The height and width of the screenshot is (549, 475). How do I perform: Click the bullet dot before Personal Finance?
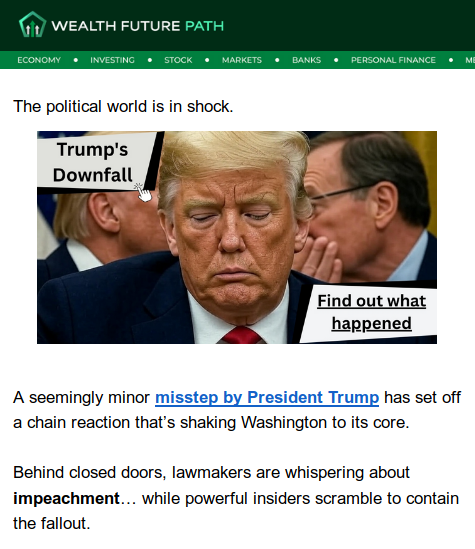point(336,60)
